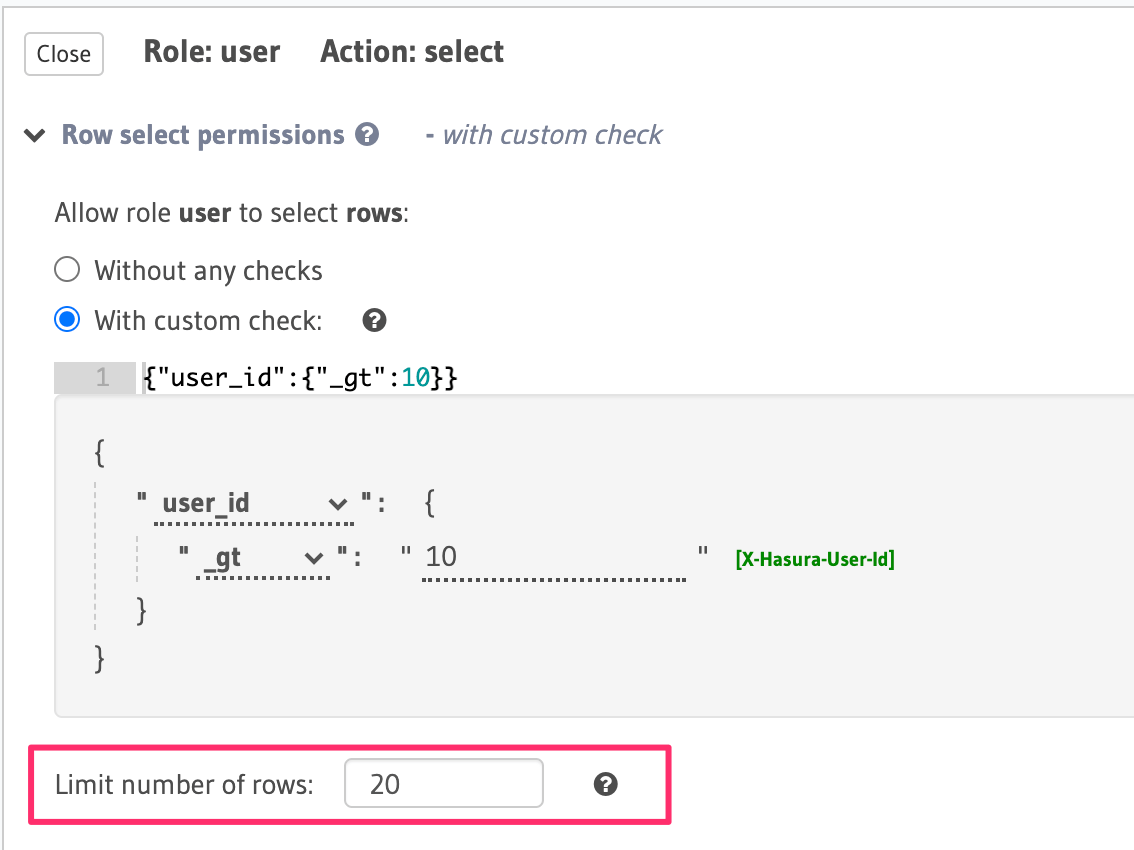Show help for Limit number of rows
This screenshot has width=1134, height=850.
[x=605, y=784]
